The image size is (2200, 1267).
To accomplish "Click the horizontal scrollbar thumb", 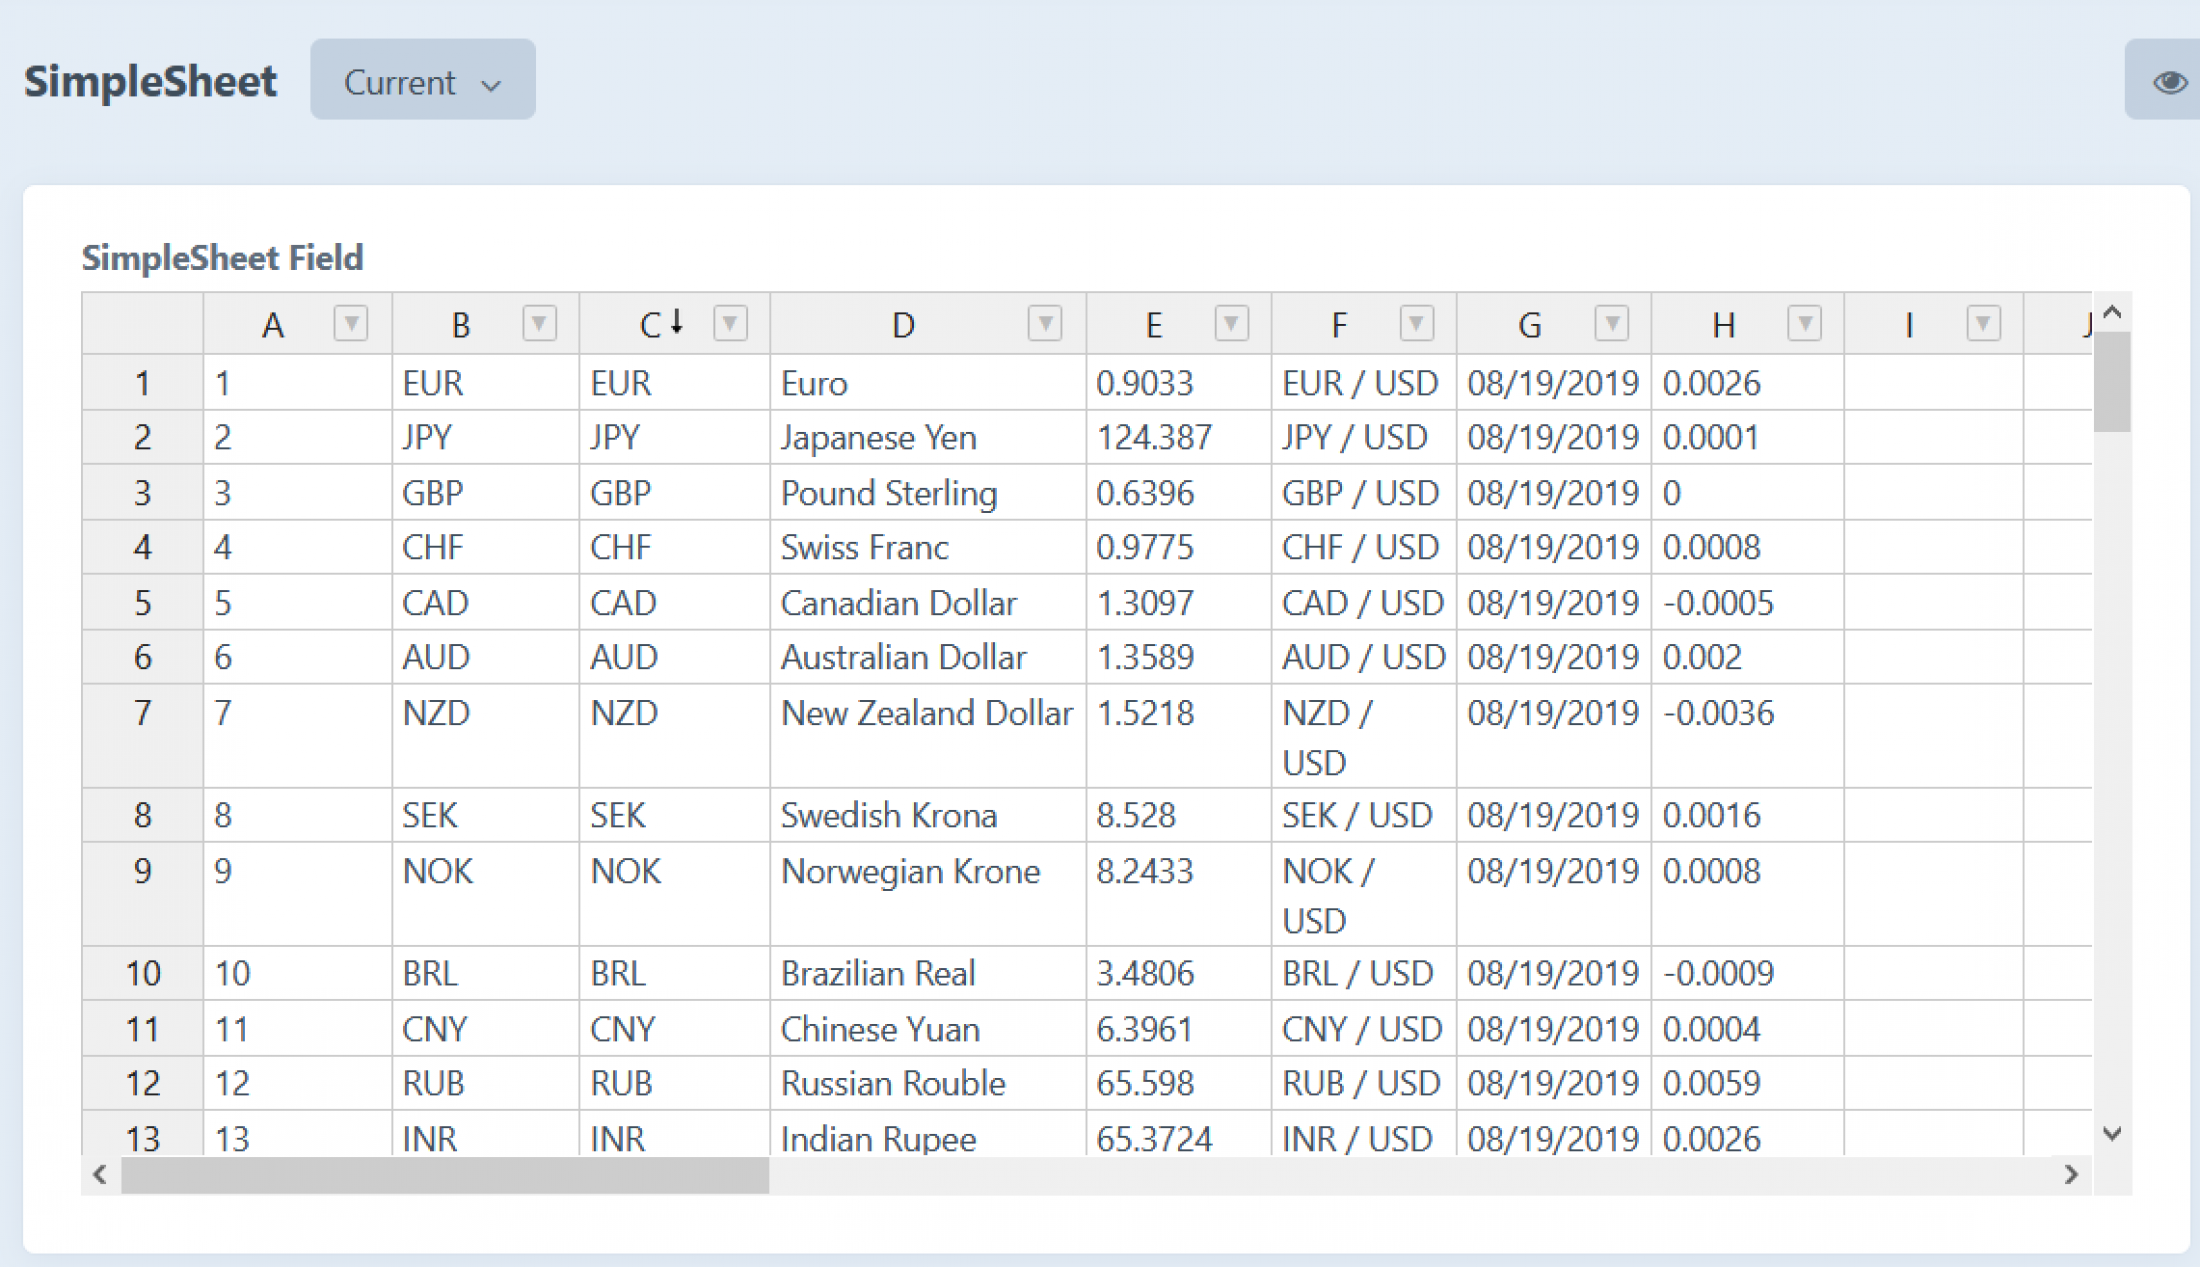I will (x=445, y=1175).
